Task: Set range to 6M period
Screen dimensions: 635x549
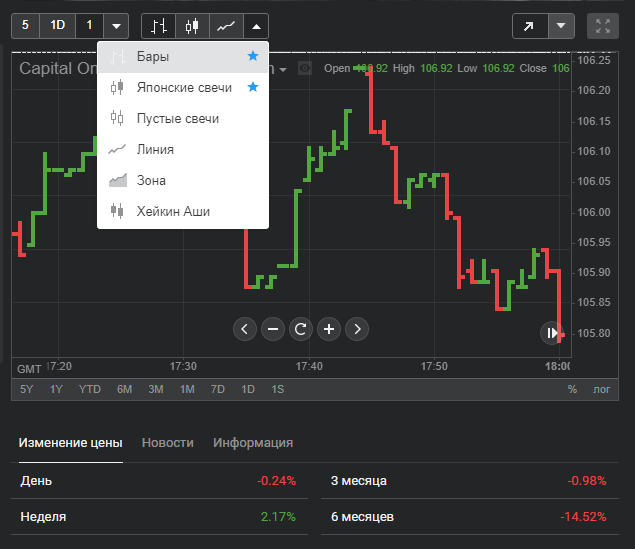Action: (124, 389)
